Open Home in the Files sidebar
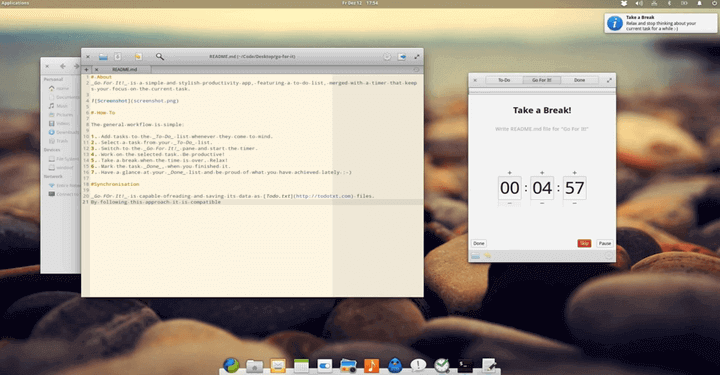 click(x=58, y=88)
